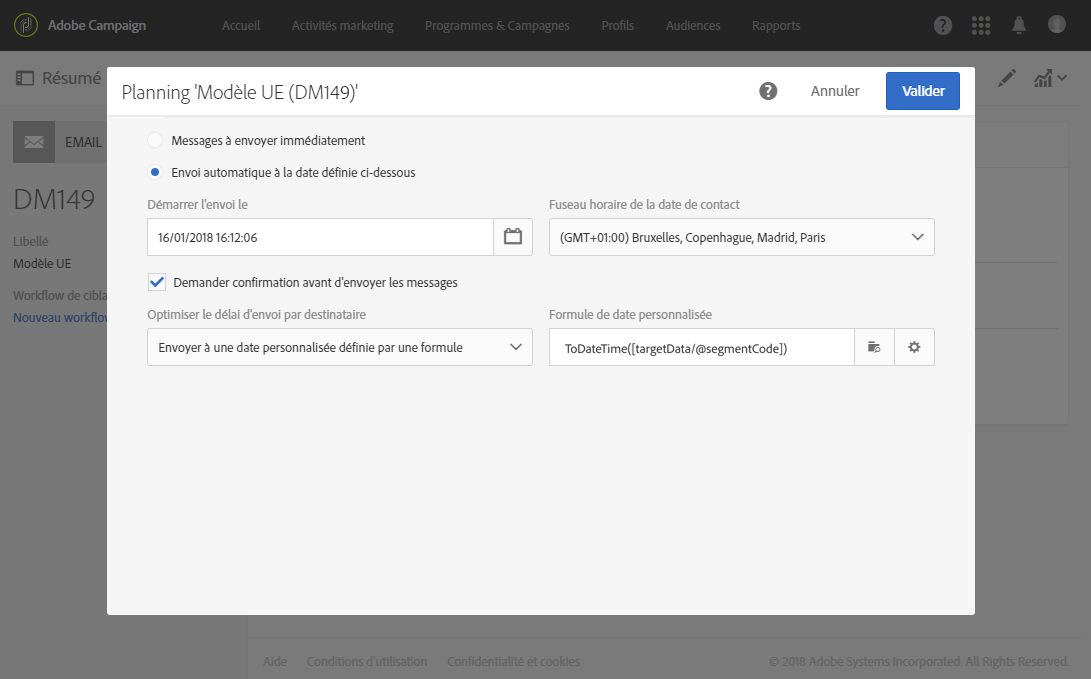
Task: Uncheck 'Demander confirmation avant d'envoyer les messages'
Action: click(157, 282)
